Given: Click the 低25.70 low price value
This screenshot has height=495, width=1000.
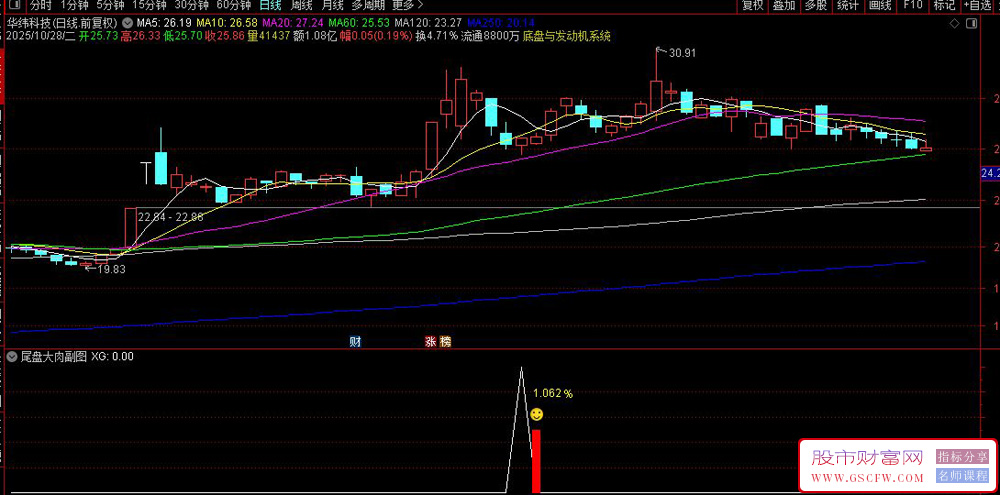Looking at the screenshot, I should tap(183, 36).
